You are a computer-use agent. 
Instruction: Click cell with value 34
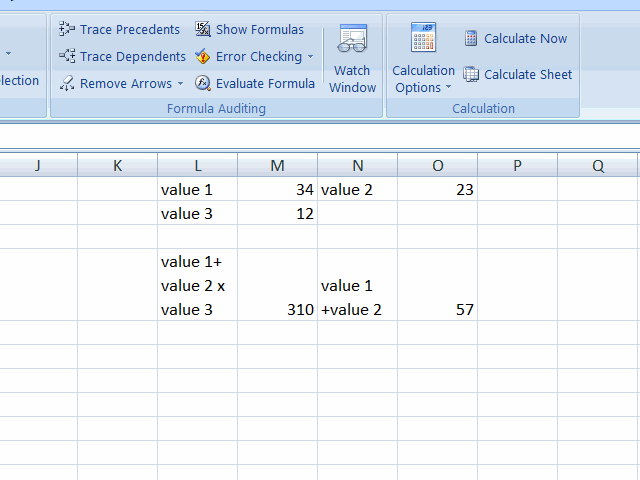[278, 189]
